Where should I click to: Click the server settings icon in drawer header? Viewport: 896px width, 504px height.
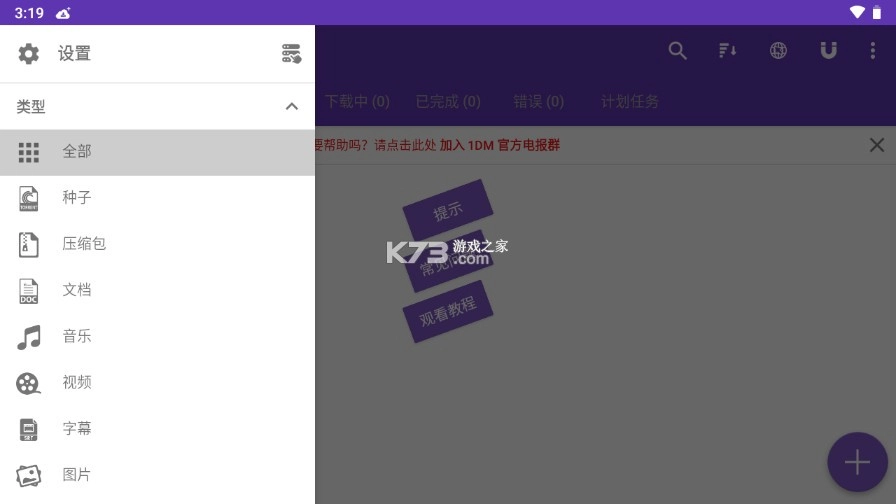click(291, 54)
